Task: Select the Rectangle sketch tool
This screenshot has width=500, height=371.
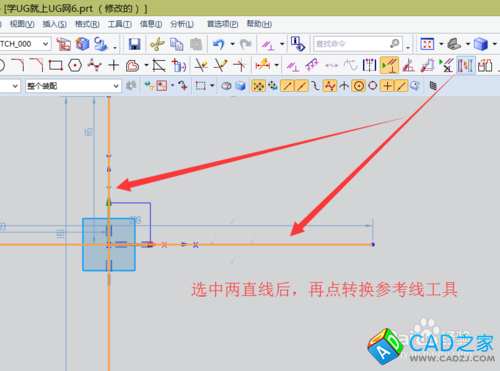Action: coord(56,65)
